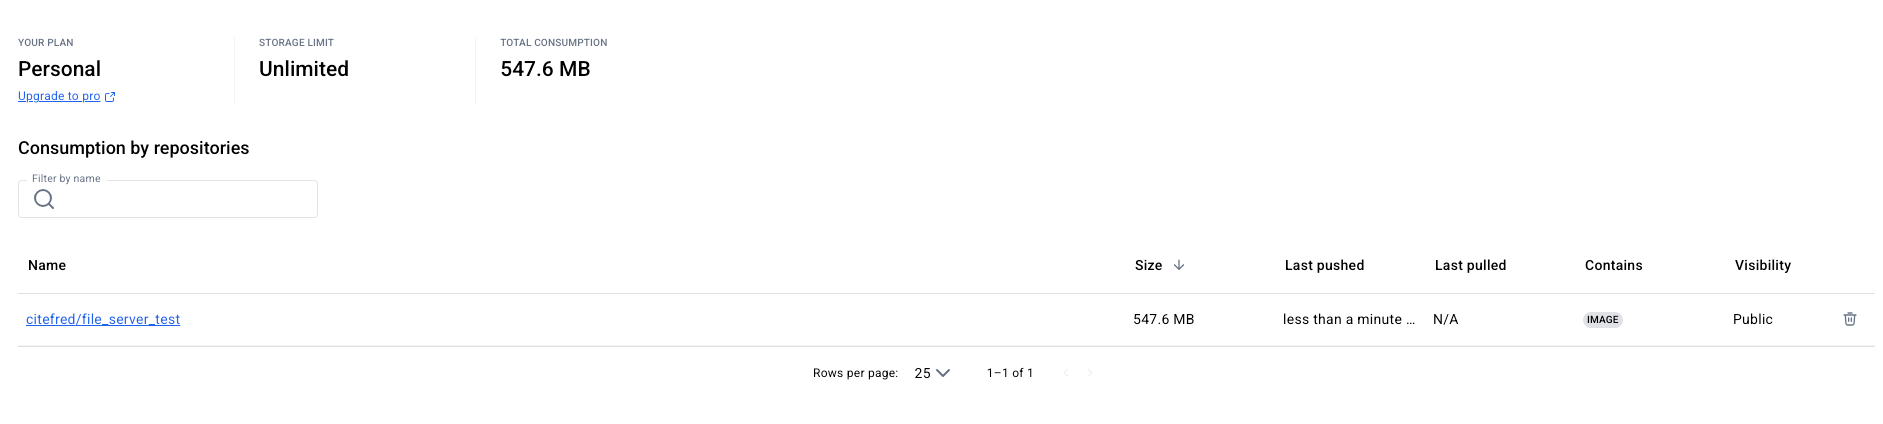Select the Contains column header
This screenshot has width=1883, height=424.
pos(1613,265)
